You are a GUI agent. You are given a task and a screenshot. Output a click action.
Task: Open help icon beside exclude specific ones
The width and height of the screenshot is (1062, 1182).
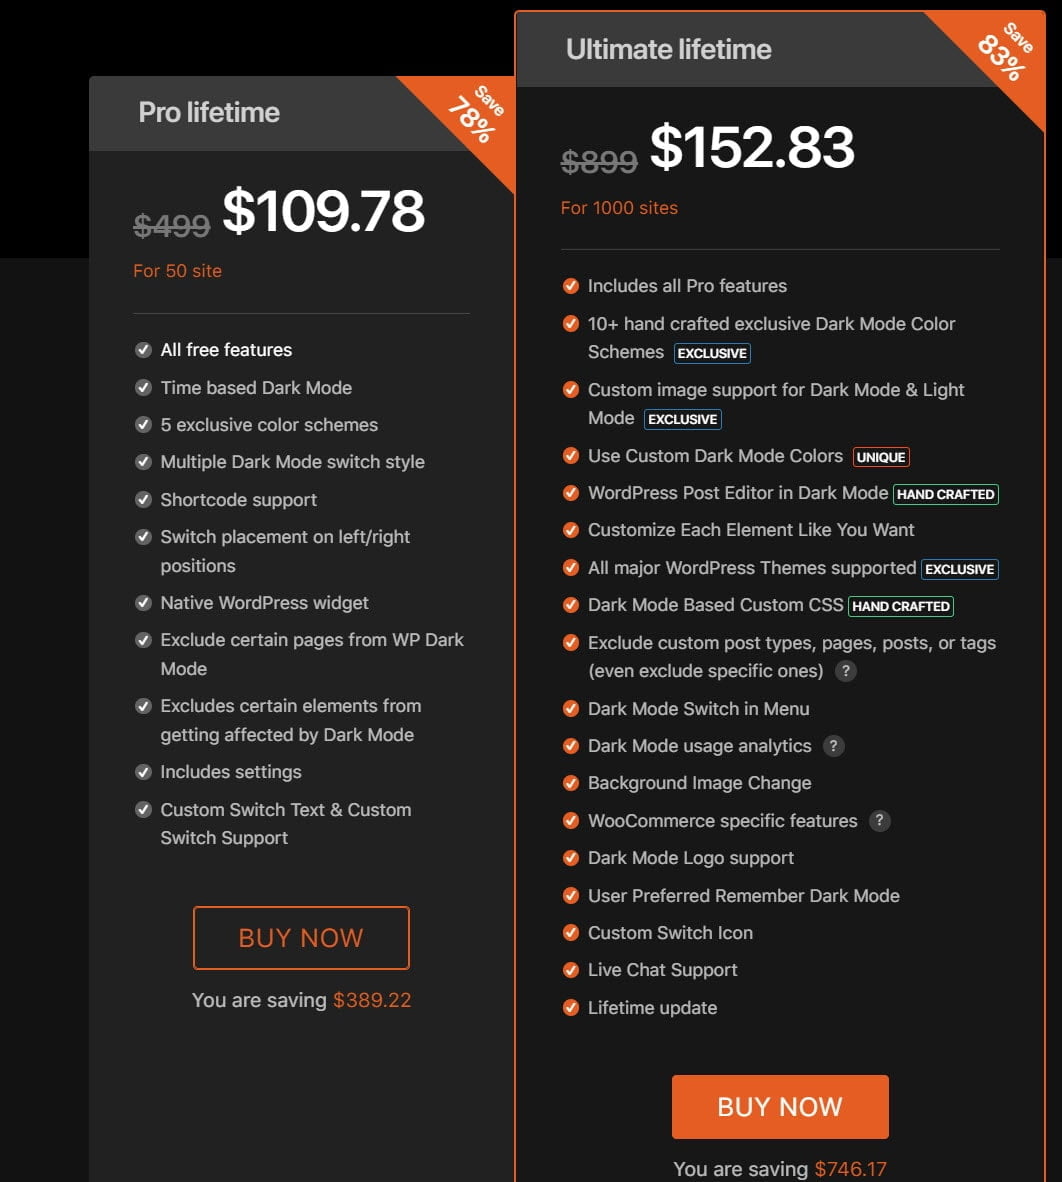[x=846, y=670]
